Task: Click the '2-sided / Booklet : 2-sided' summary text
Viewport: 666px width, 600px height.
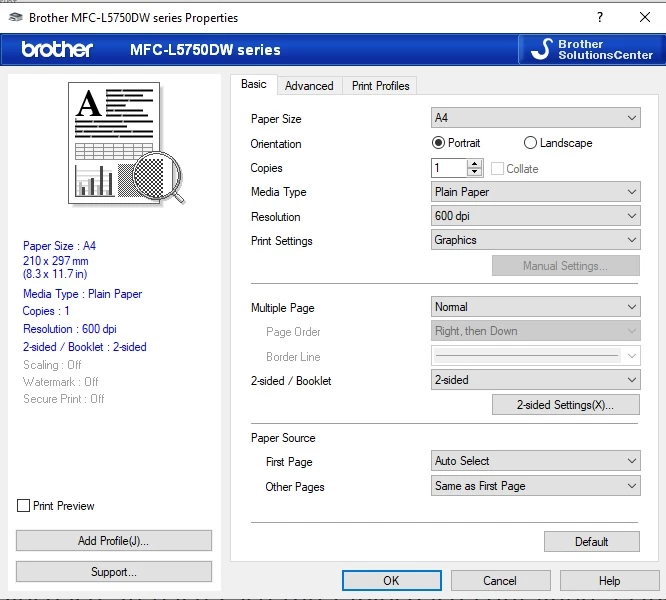Action: pyautogui.click(x=85, y=347)
